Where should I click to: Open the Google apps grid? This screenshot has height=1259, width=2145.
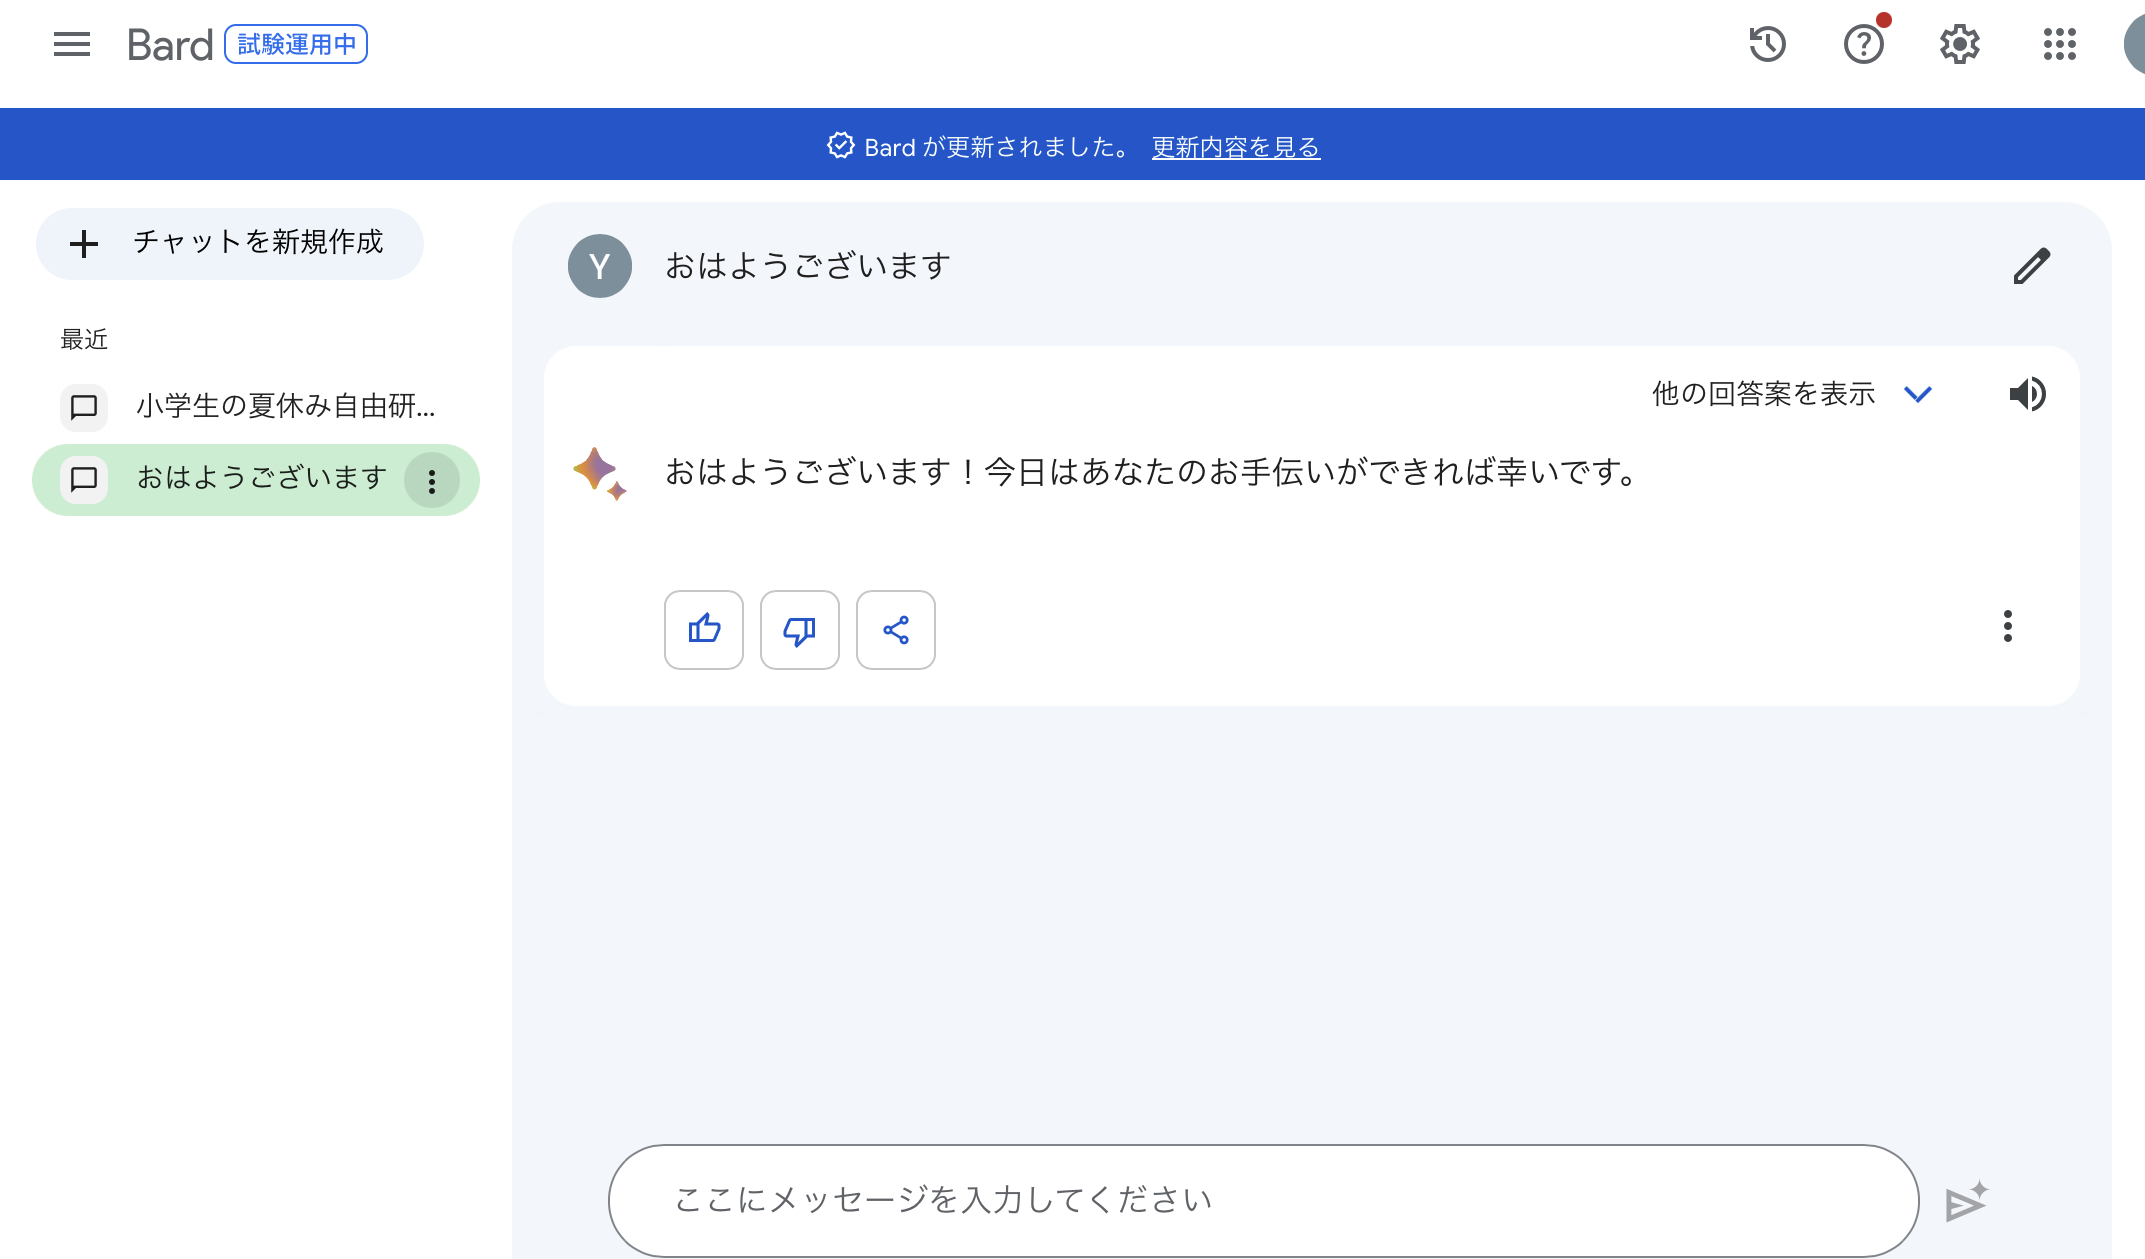coord(2059,44)
